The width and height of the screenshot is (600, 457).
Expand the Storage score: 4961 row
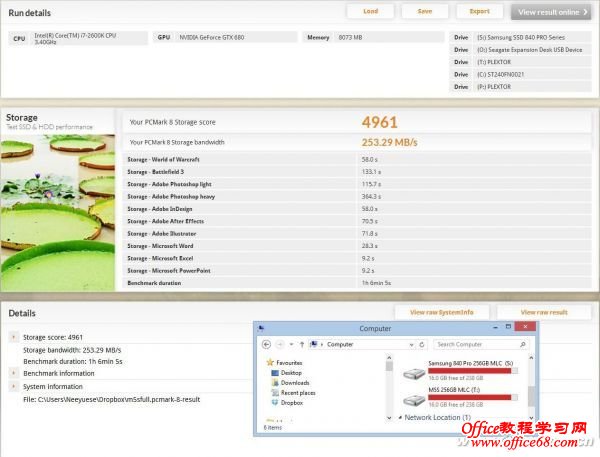coord(14,337)
